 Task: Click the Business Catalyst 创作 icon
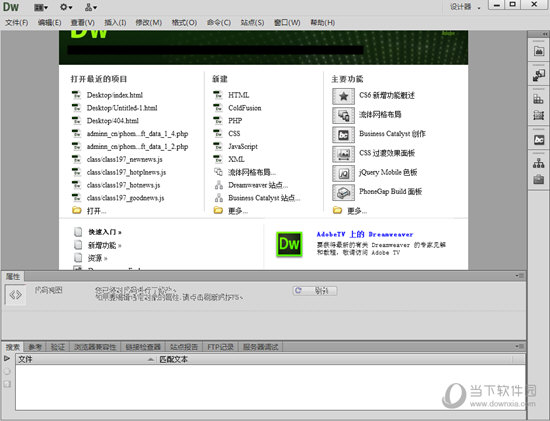343,134
